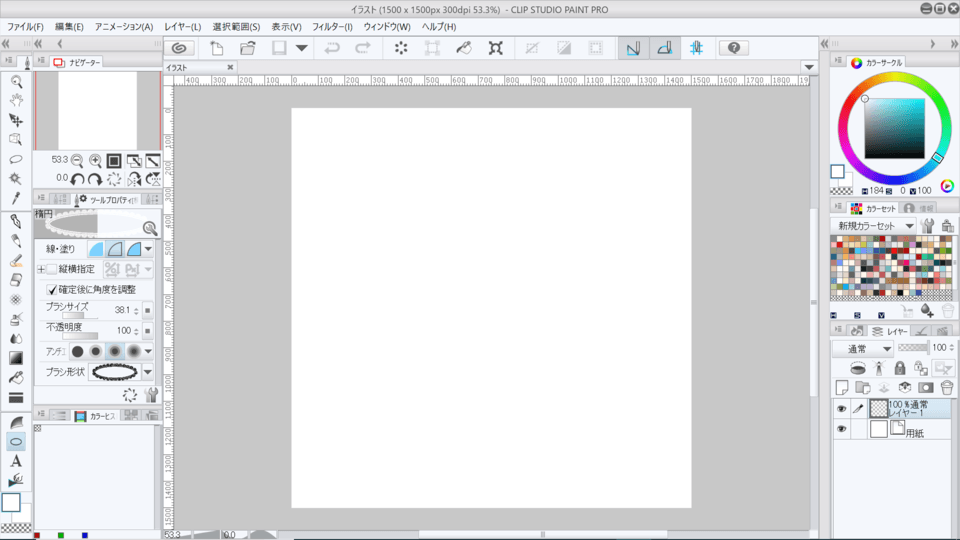960x540 pixels.
Task: Select the Zoom magnifier tool
Action: pos(16,81)
